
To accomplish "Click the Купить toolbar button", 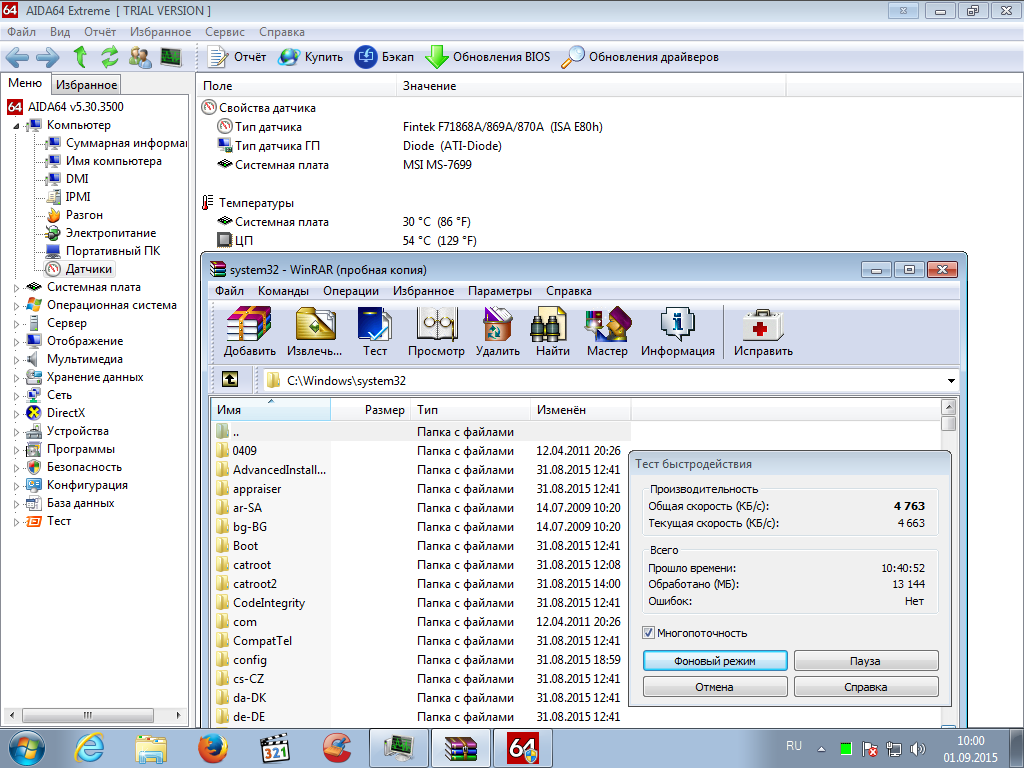I will click(x=310, y=57).
